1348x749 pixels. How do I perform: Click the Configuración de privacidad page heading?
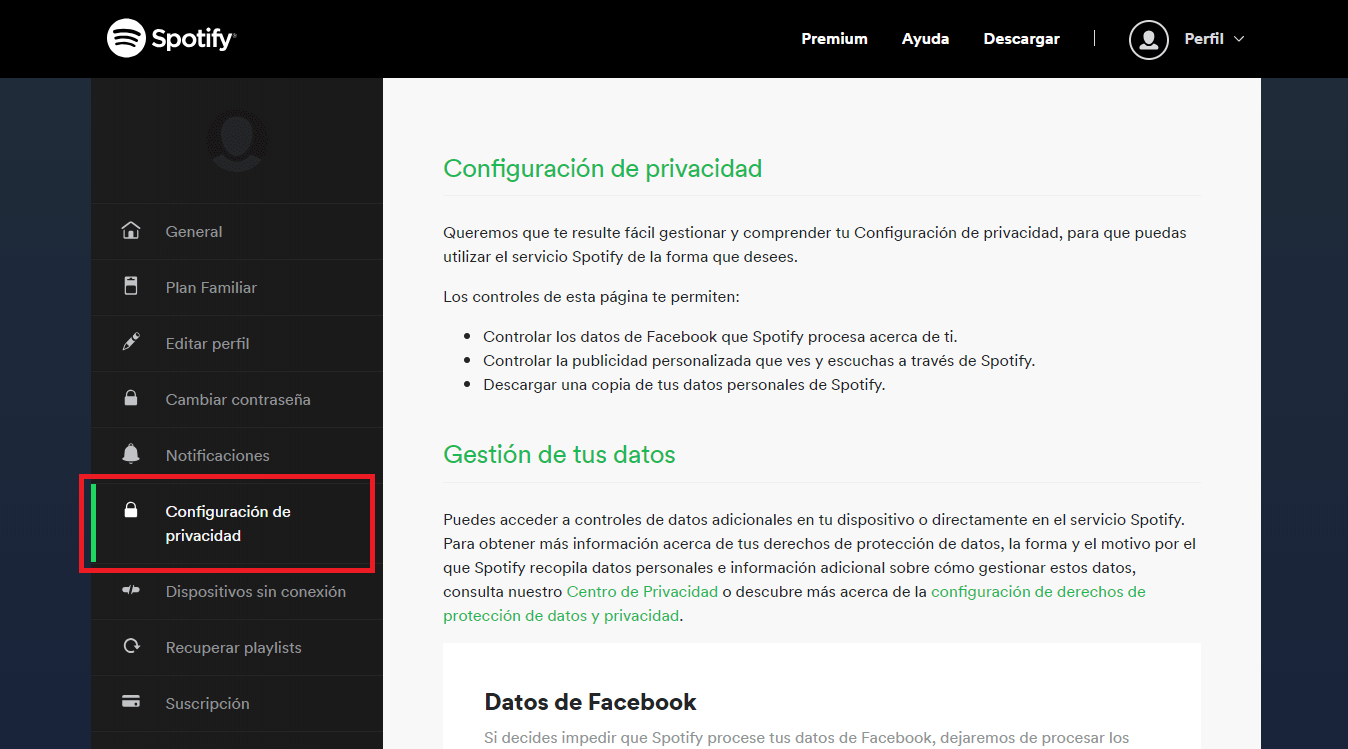603,168
